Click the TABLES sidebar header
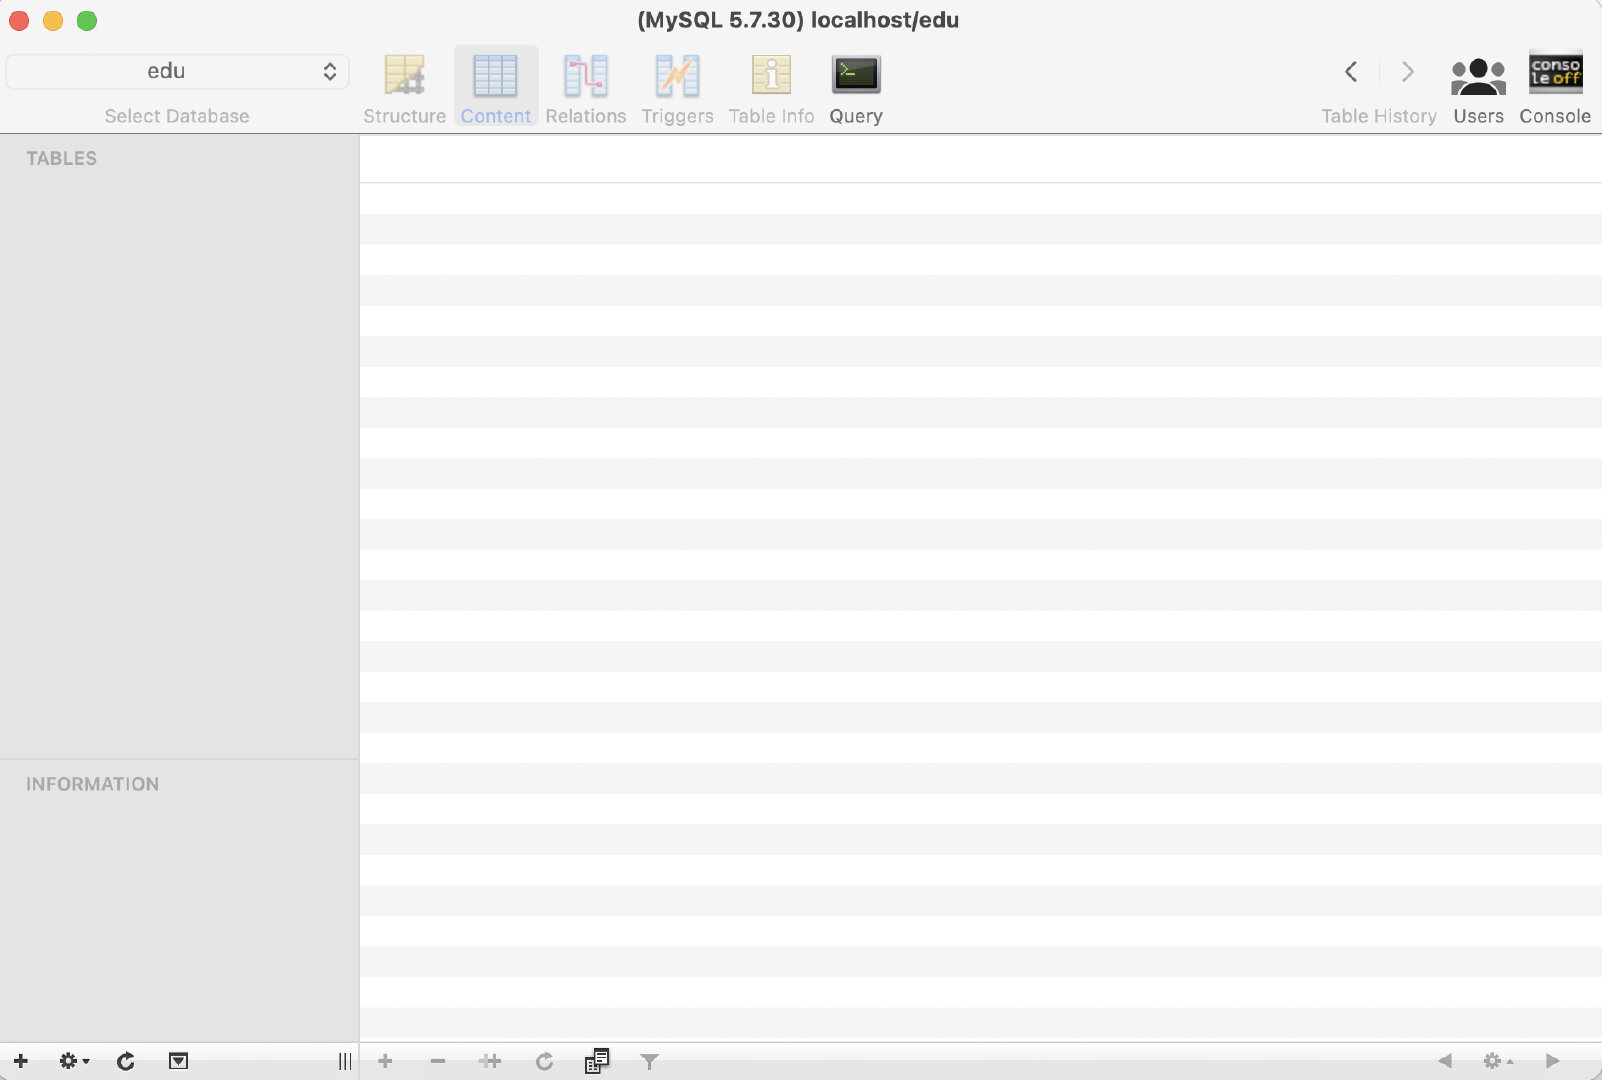Screen dimensions: 1602x1080 [x=62, y=158]
